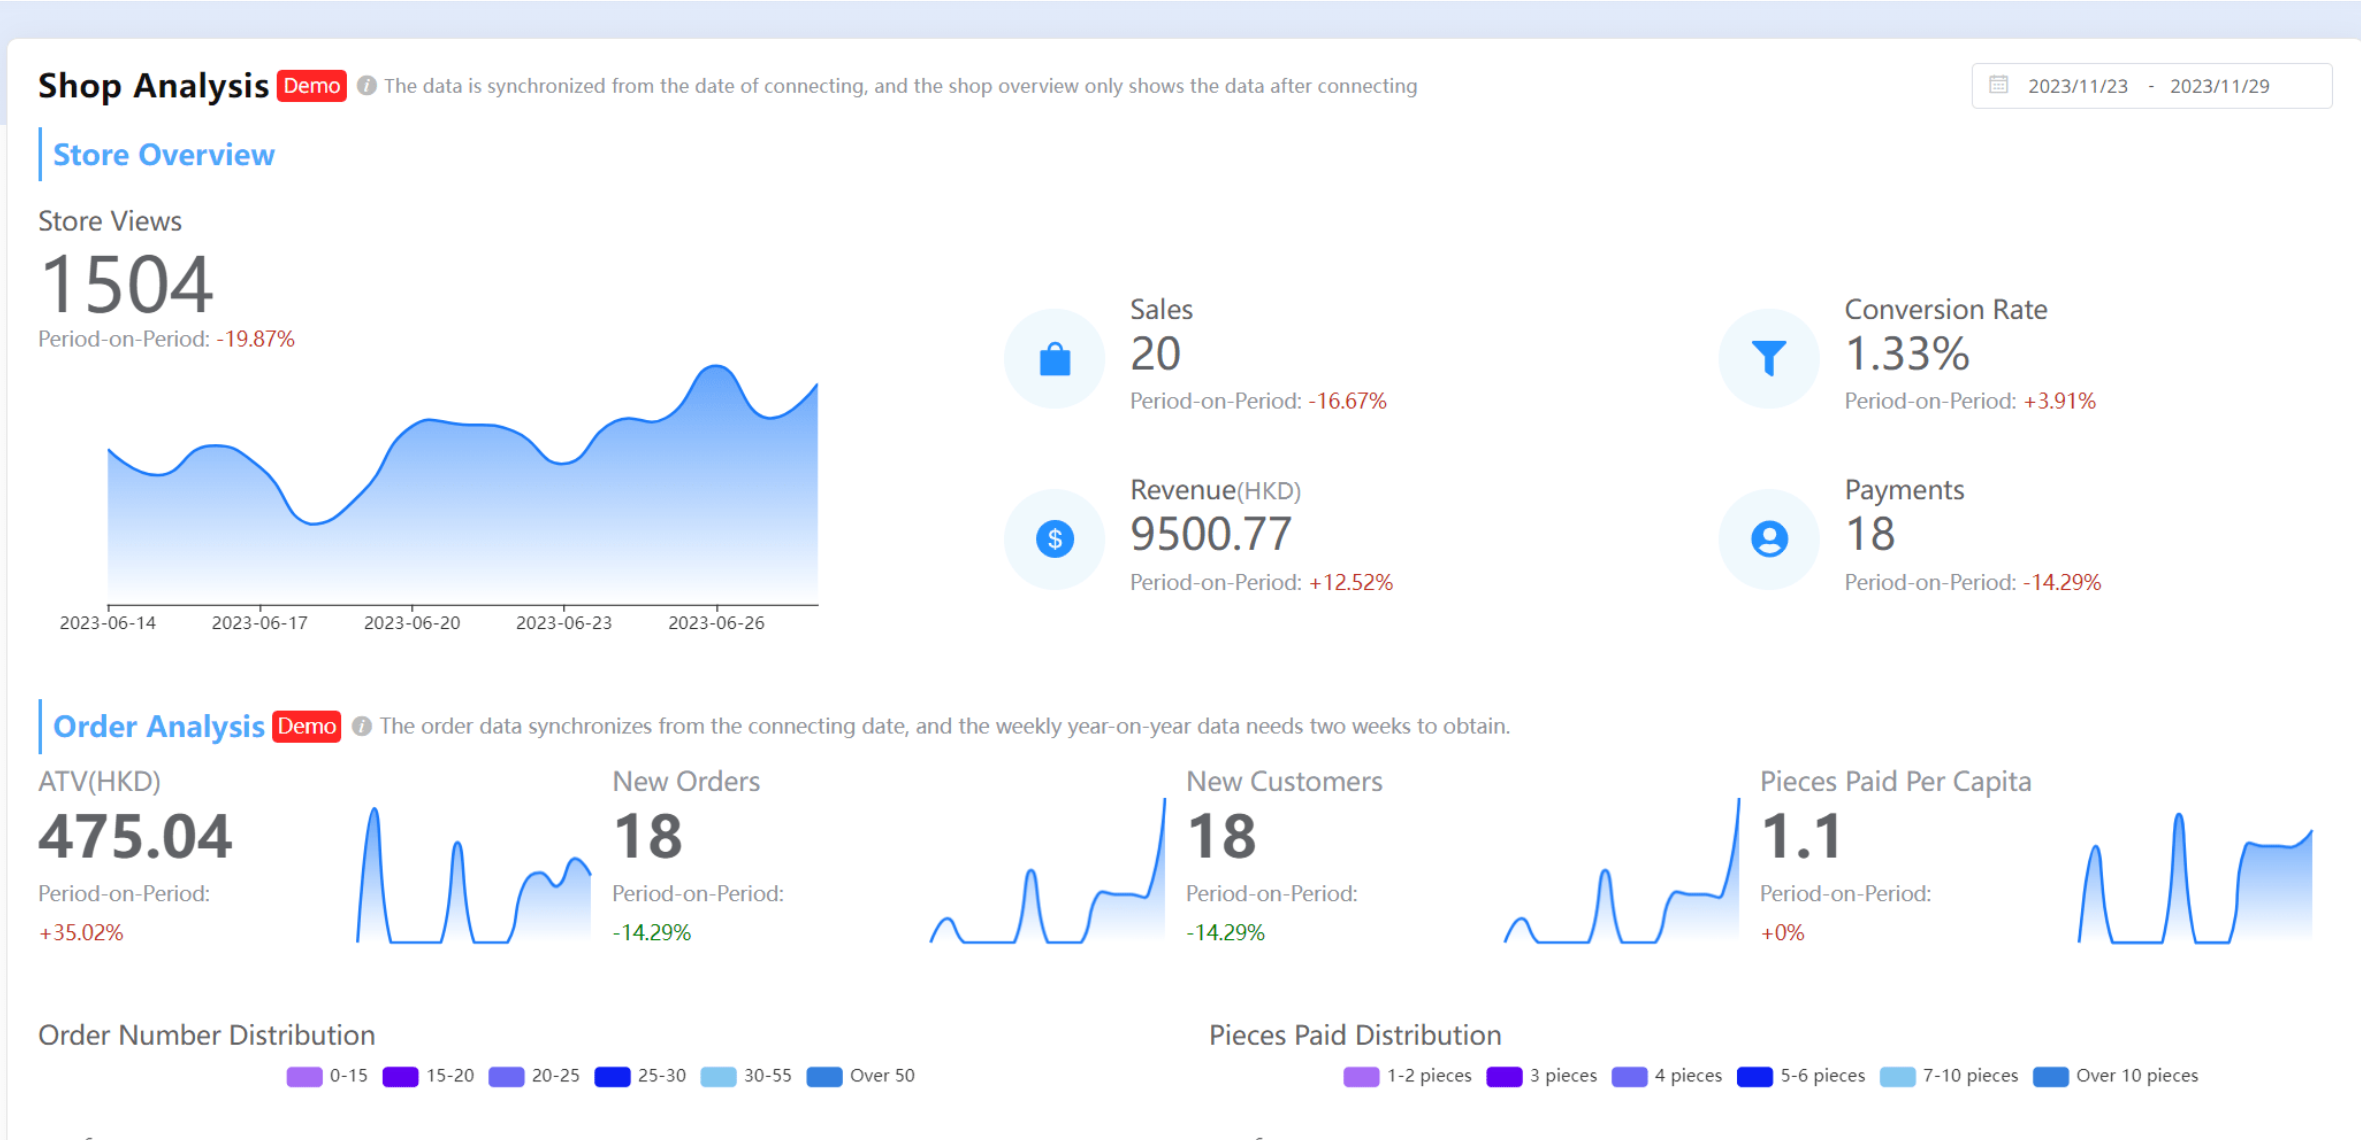Click the Conversion Rate funnel icon
This screenshot has height=1140, width=2361.
click(1768, 357)
